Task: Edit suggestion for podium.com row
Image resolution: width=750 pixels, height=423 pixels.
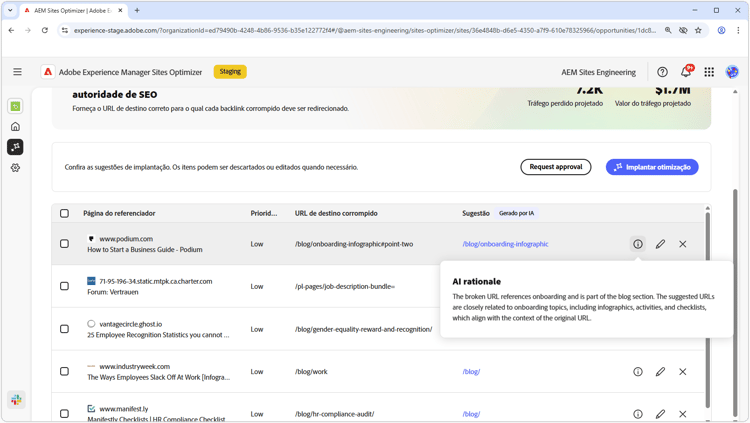Action: point(660,244)
